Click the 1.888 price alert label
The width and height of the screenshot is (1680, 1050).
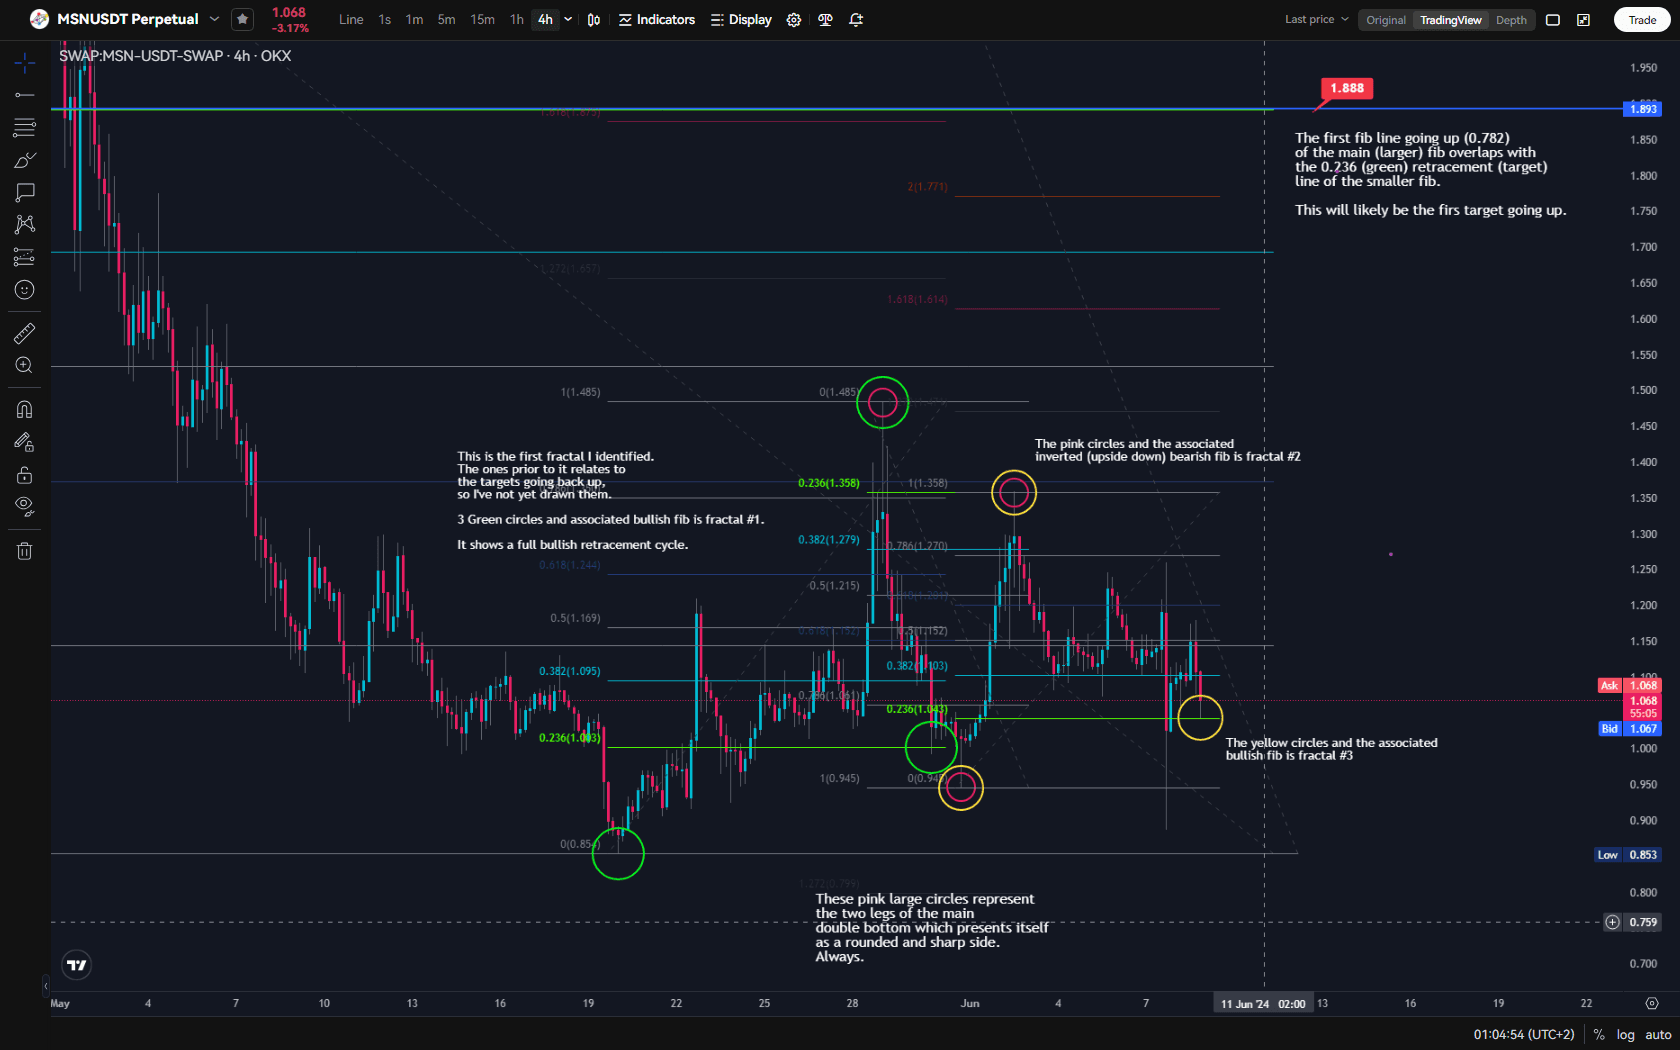coord(1347,88)
